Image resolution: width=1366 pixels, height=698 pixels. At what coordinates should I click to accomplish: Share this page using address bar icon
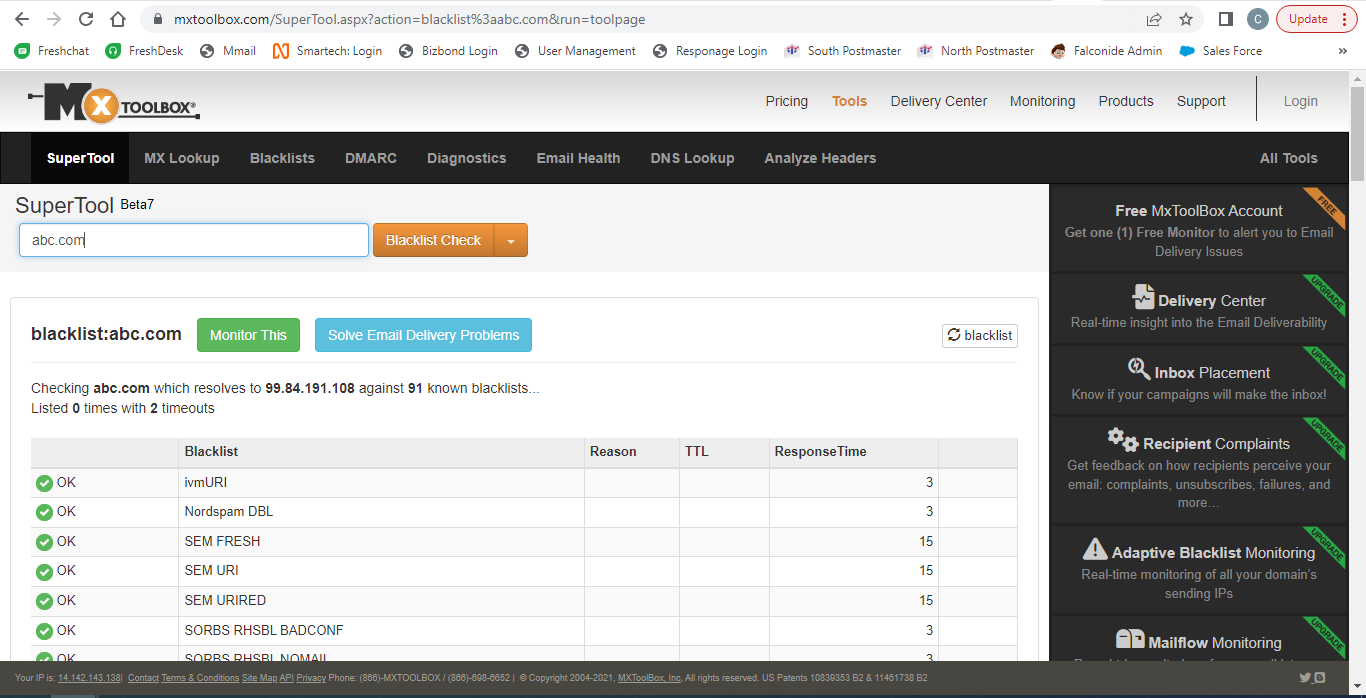click(x=1154, y=19)
